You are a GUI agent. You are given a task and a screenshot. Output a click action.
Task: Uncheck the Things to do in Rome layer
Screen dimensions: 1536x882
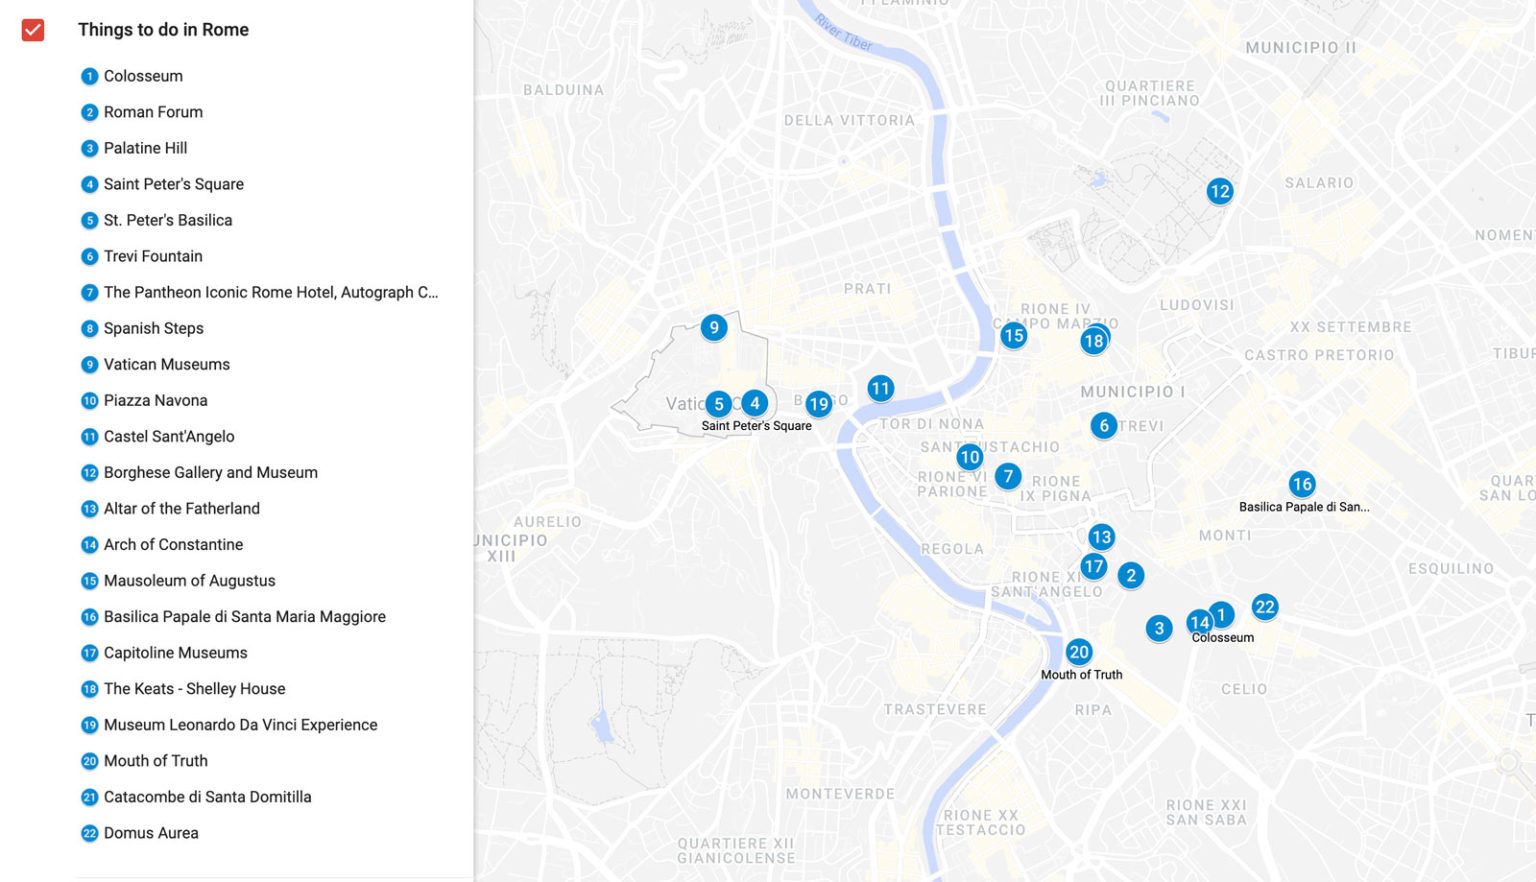[33, 30]
